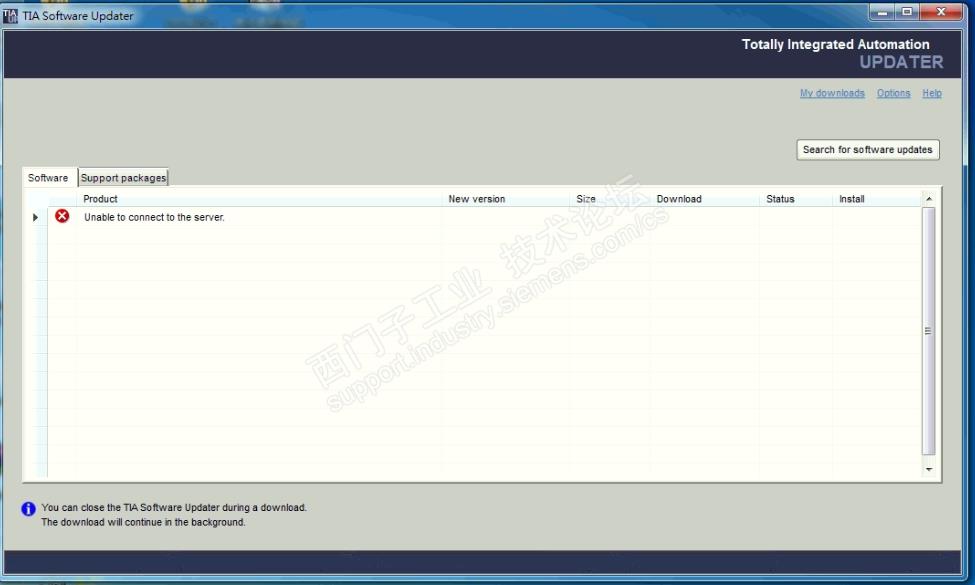975x585 pixels.
Task: Click the TIA Software Updater title icon
Action: point(10,16)
